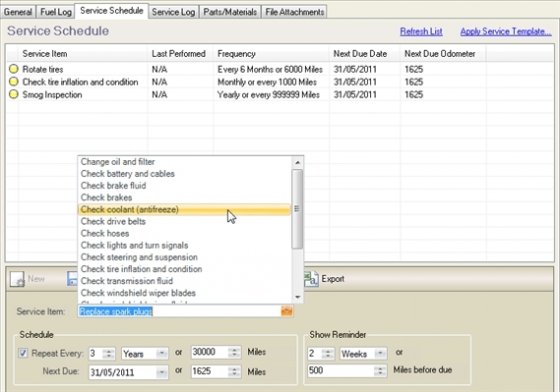Click dropdown list scroll up arrow
Viewport: 560px width, 392px height.
tap(297, 162)
